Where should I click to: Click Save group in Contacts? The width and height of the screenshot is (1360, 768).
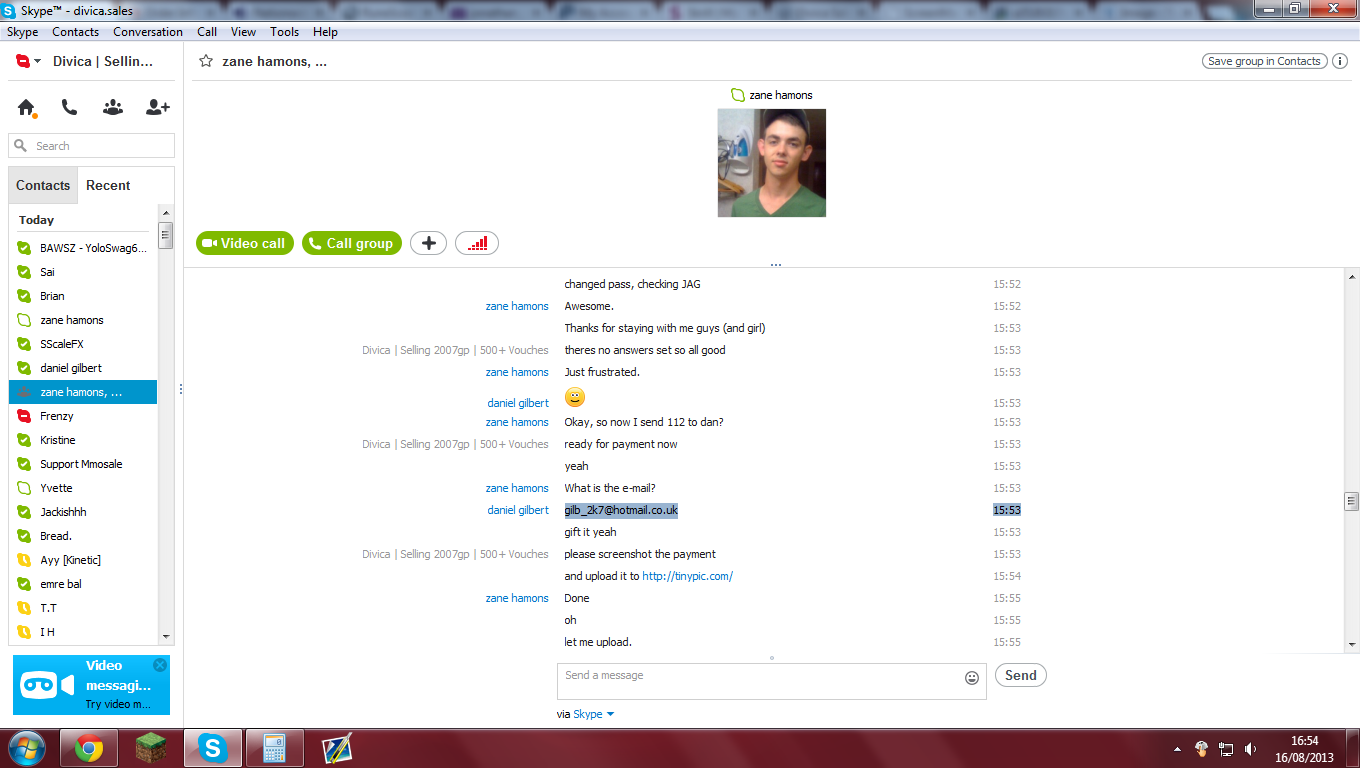point(1265,61)
